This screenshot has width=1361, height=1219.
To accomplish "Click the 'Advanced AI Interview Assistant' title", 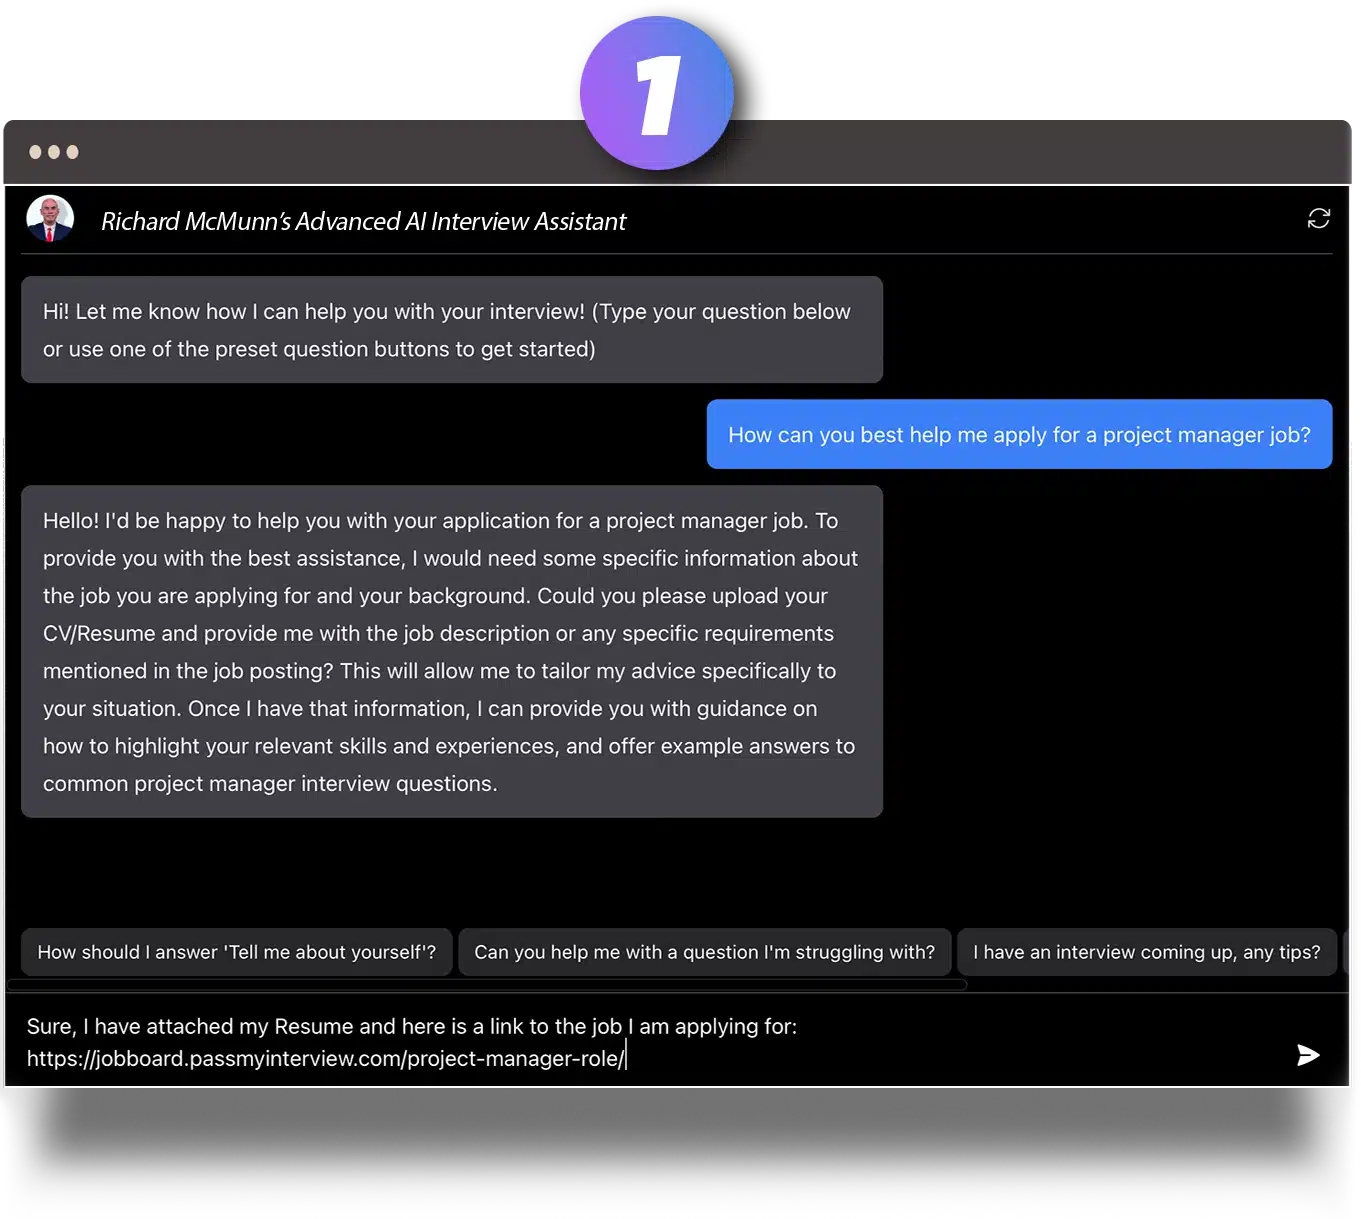I will [x=363, y=221].
